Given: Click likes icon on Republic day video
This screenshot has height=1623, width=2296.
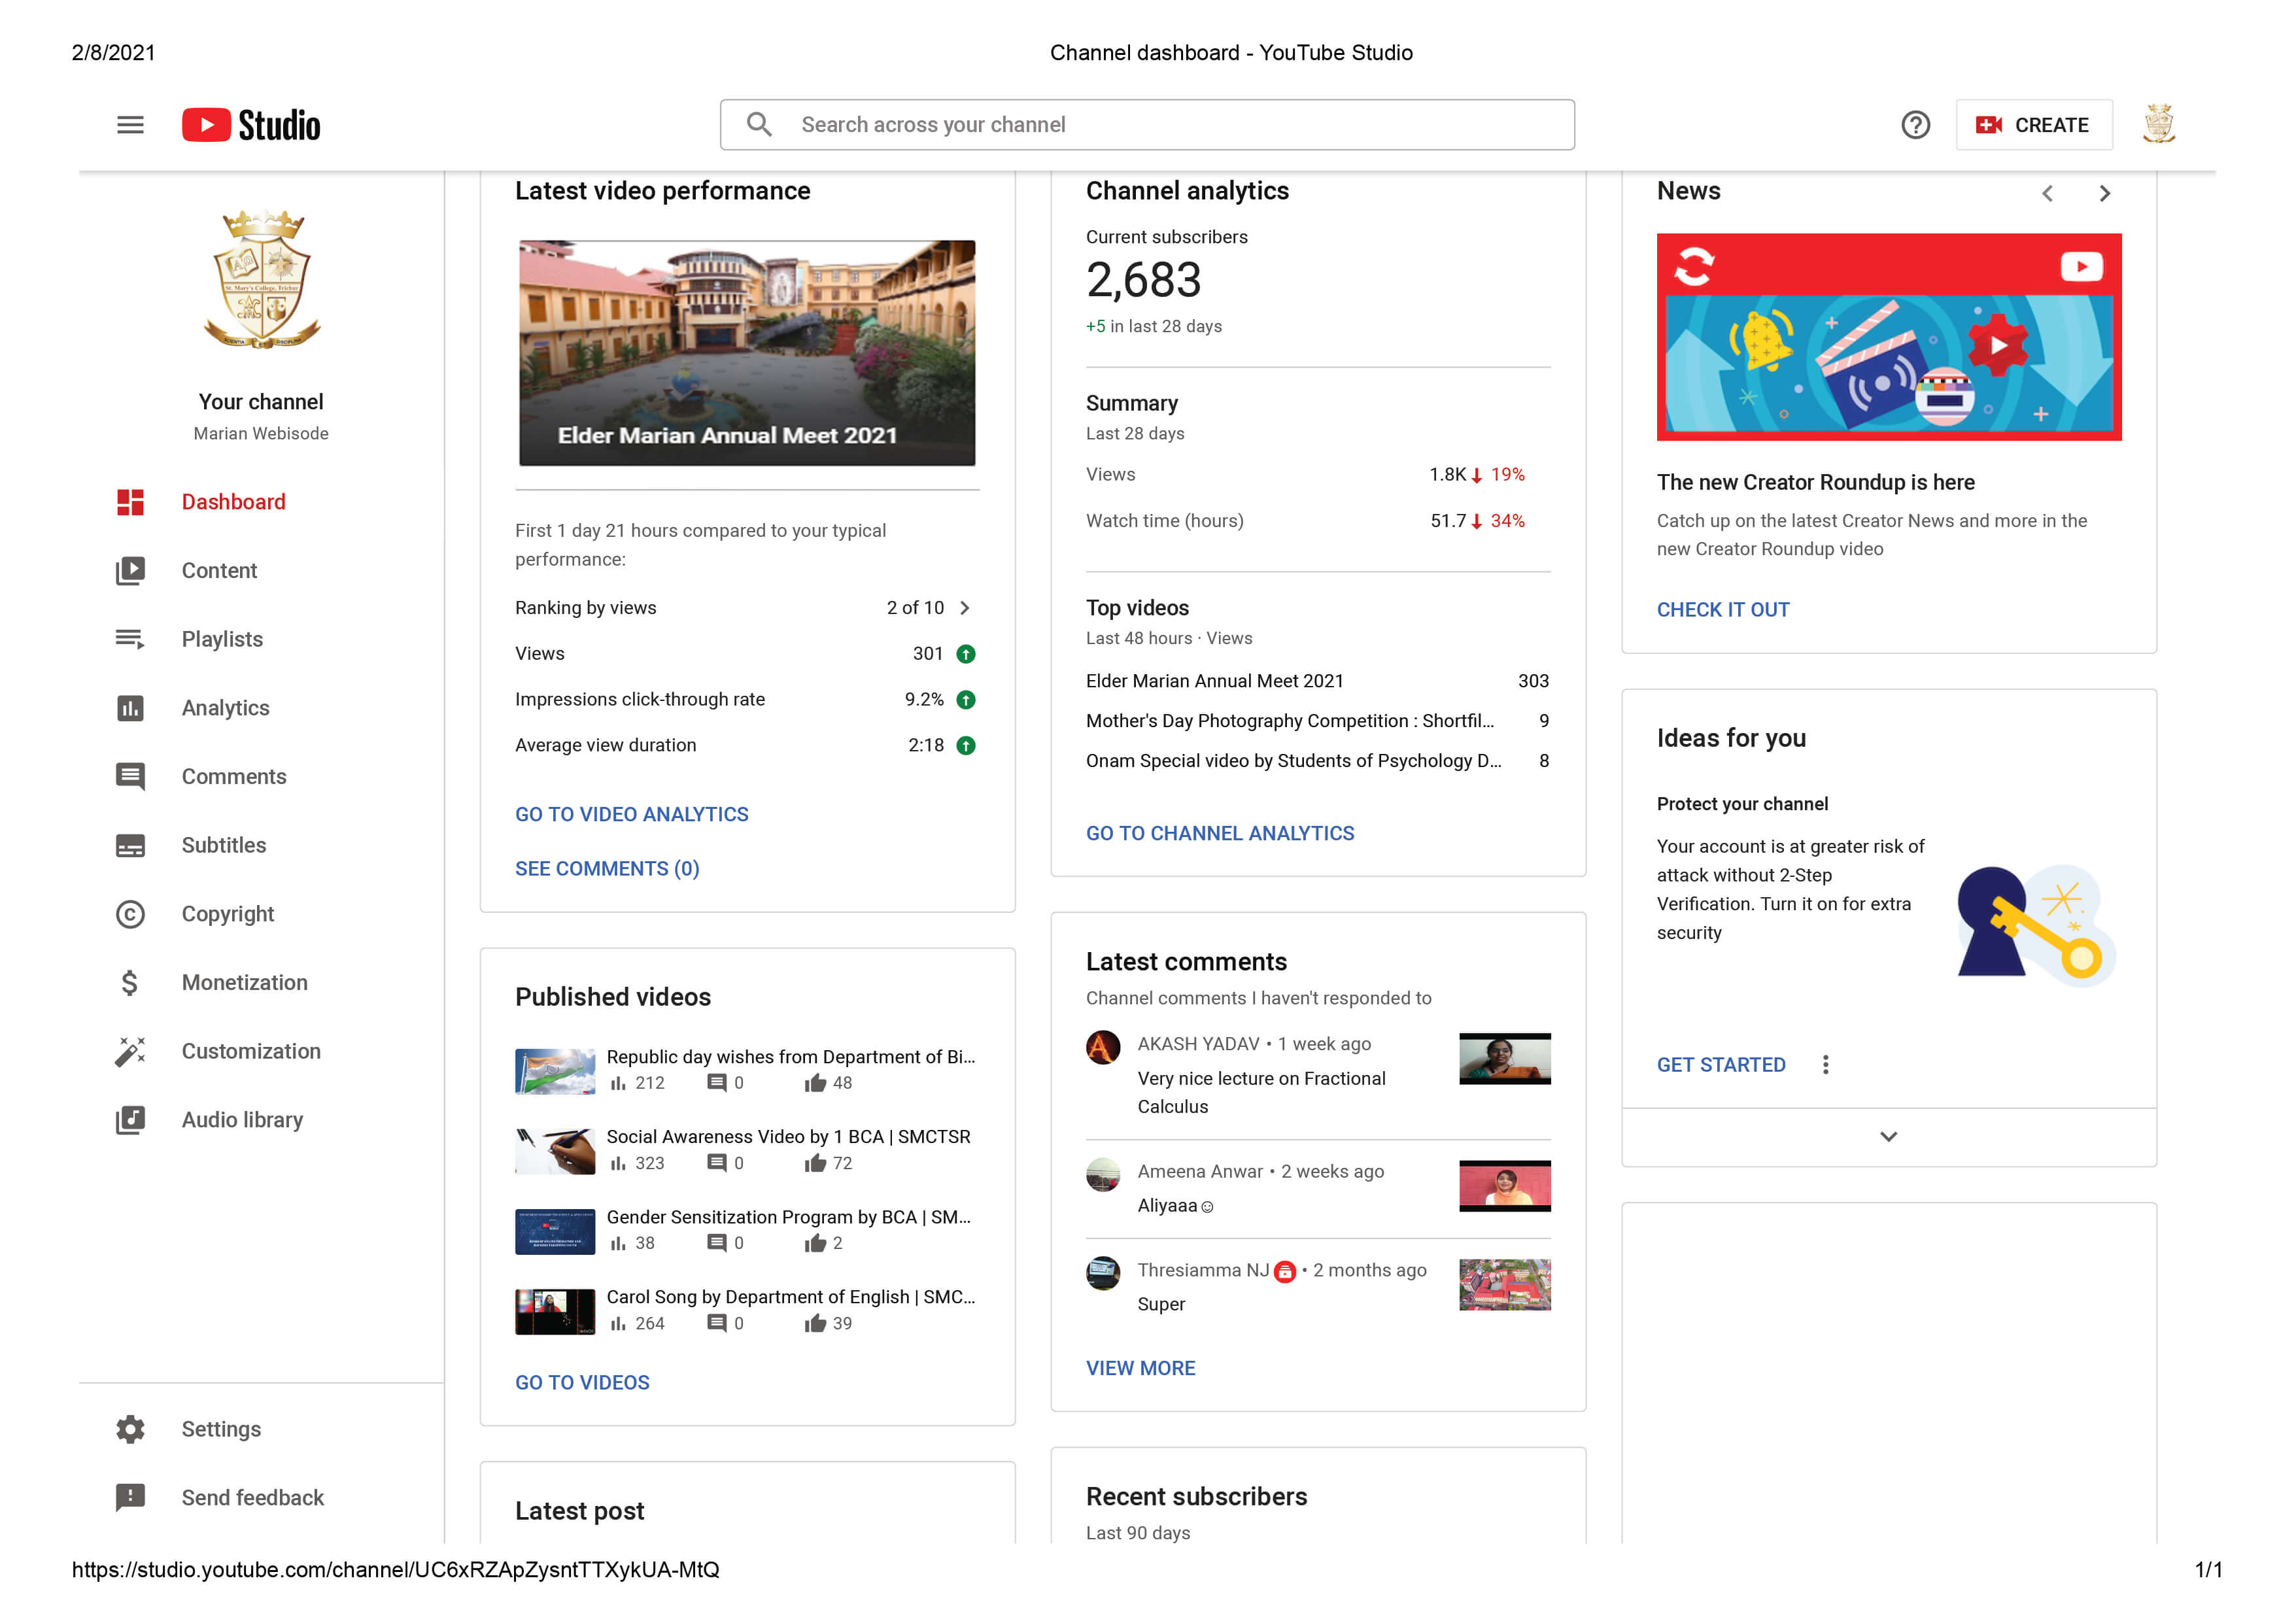Looking at the screenshot, I should pos(815,1083).
